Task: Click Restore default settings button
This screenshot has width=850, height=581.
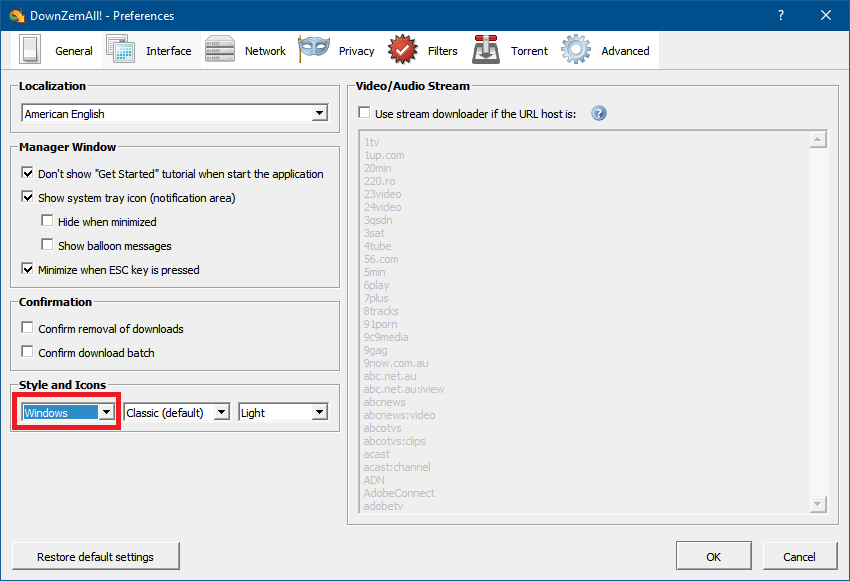Action: 95,557
